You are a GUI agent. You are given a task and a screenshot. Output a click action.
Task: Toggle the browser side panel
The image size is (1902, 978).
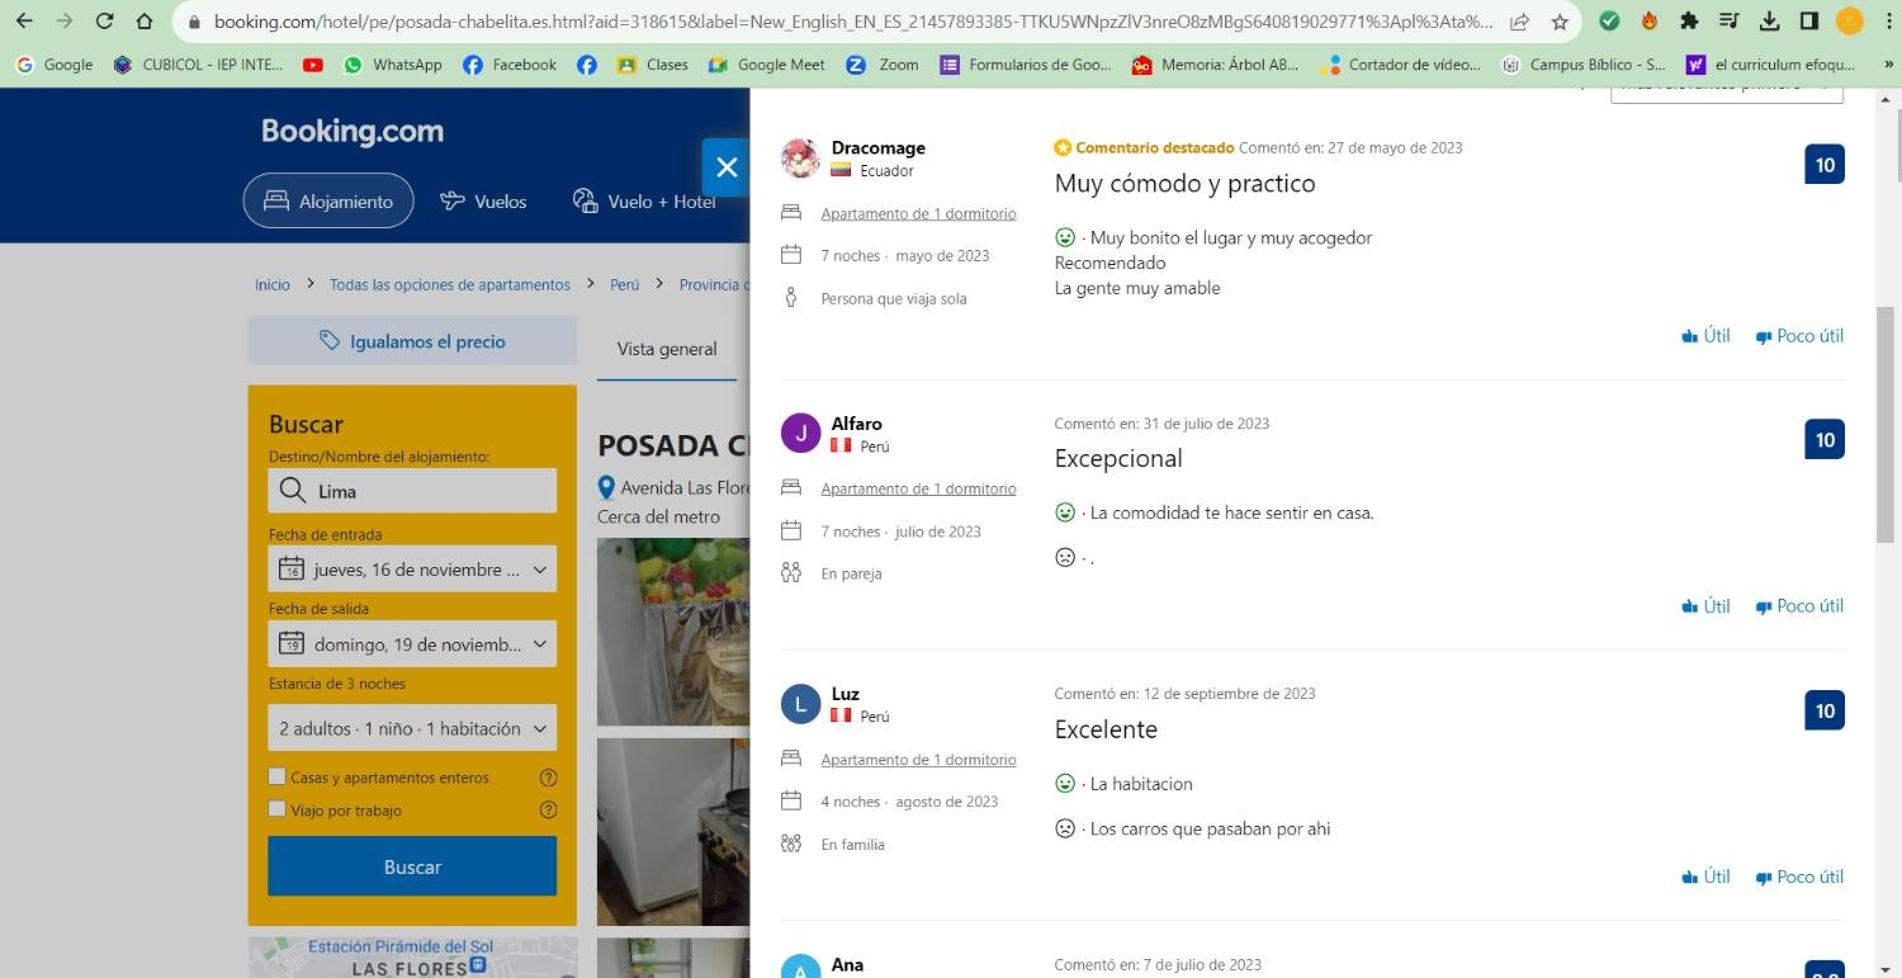(x=1809, y=21)
